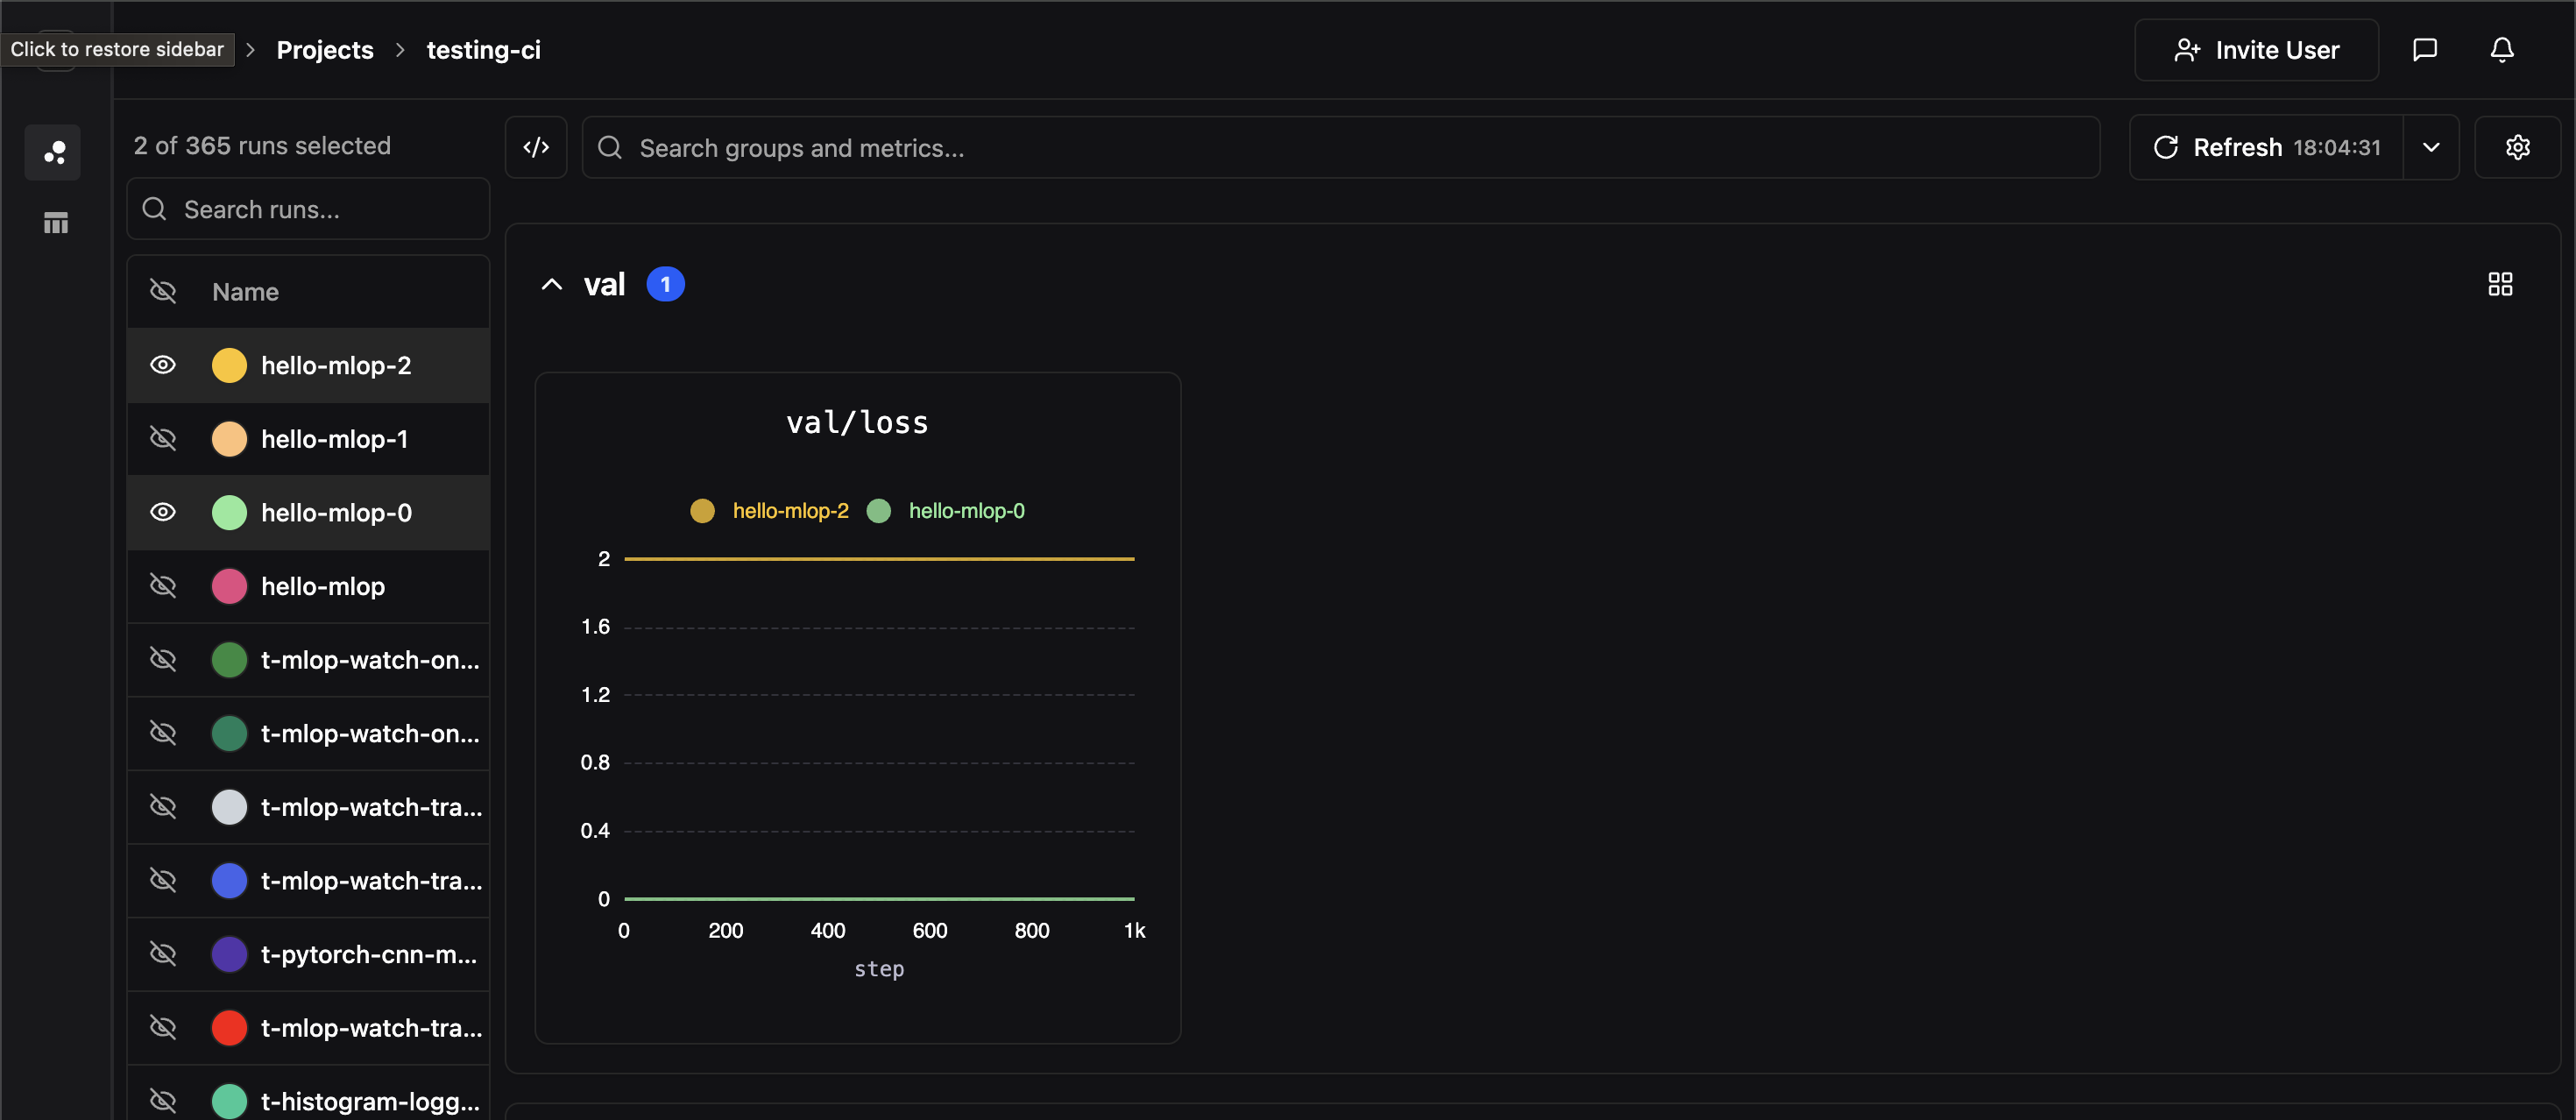This screenshot has width=2576, height=1120.
Task: Hide the hello-mlop-2 run
Action: tap(163, 364)
